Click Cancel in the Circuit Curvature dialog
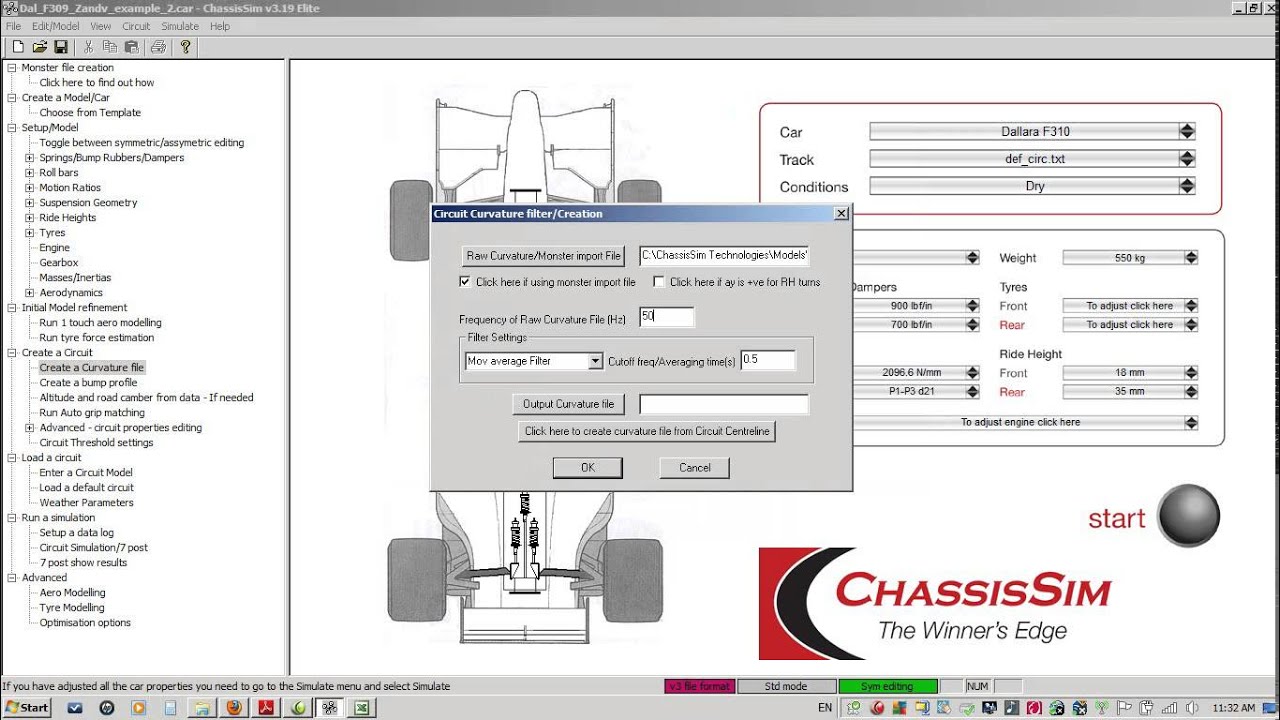The image size is (1280, 720). click(694, 467)
